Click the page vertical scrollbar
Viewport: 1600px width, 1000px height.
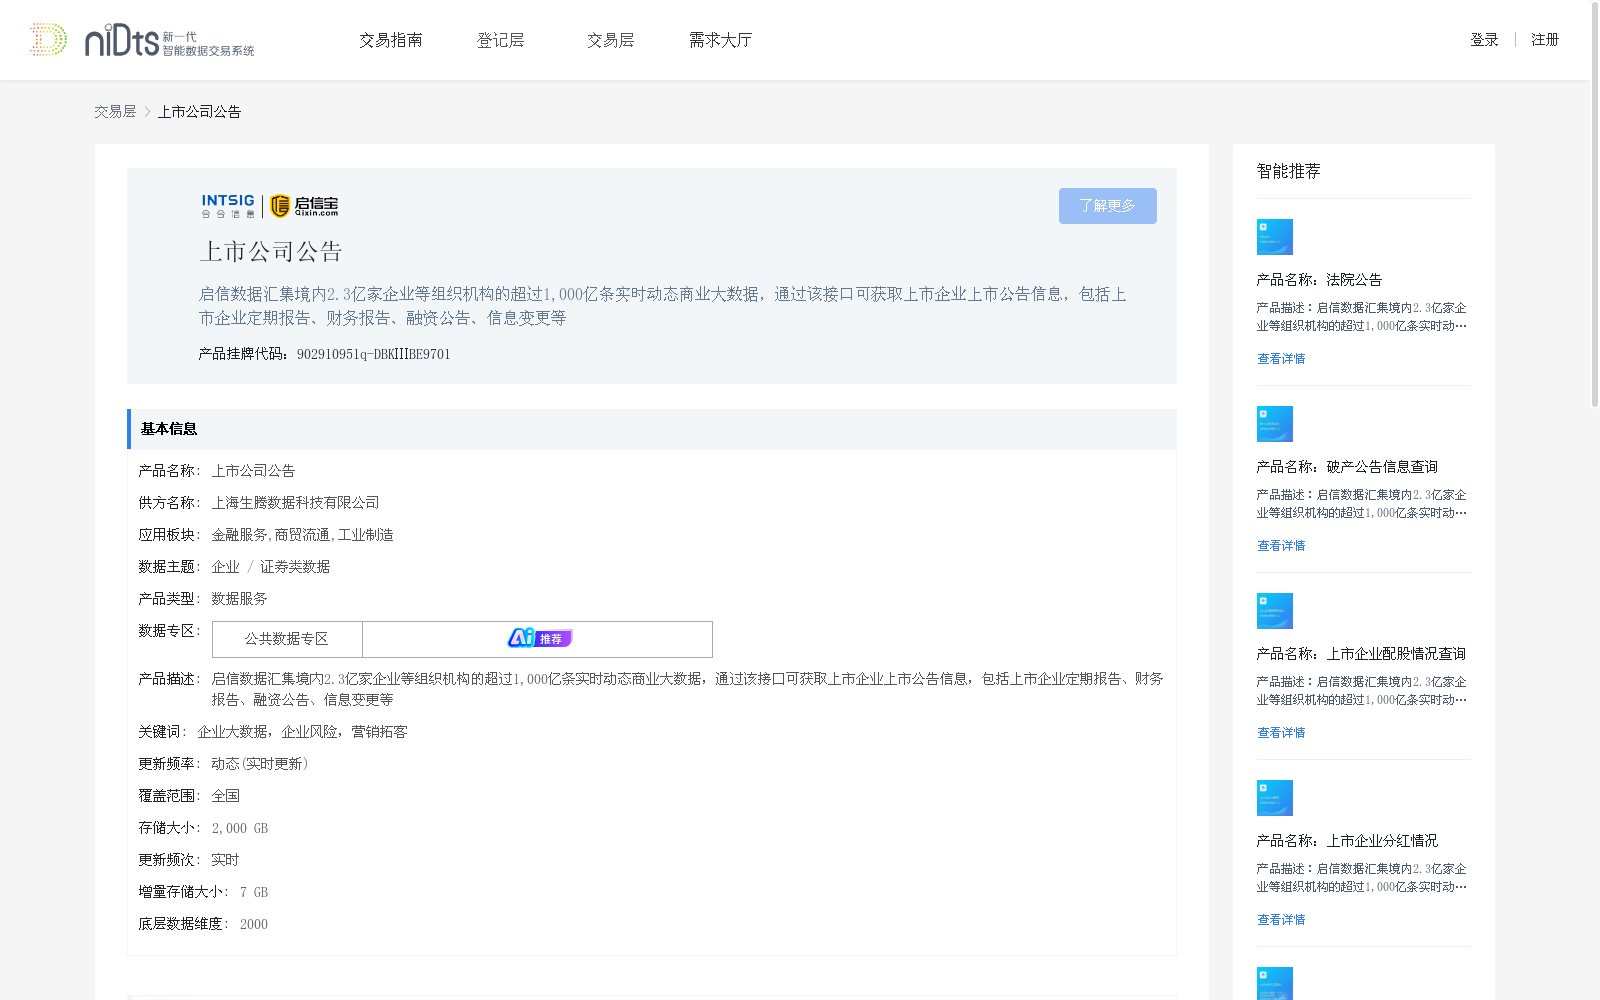point(1595,205)
